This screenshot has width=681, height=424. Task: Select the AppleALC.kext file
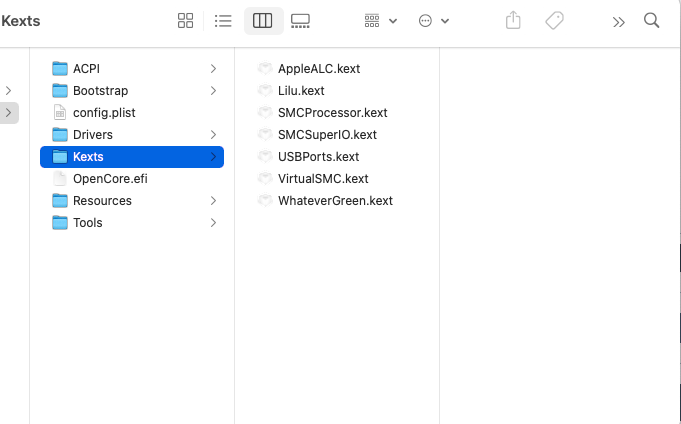[x=318, y=69]
